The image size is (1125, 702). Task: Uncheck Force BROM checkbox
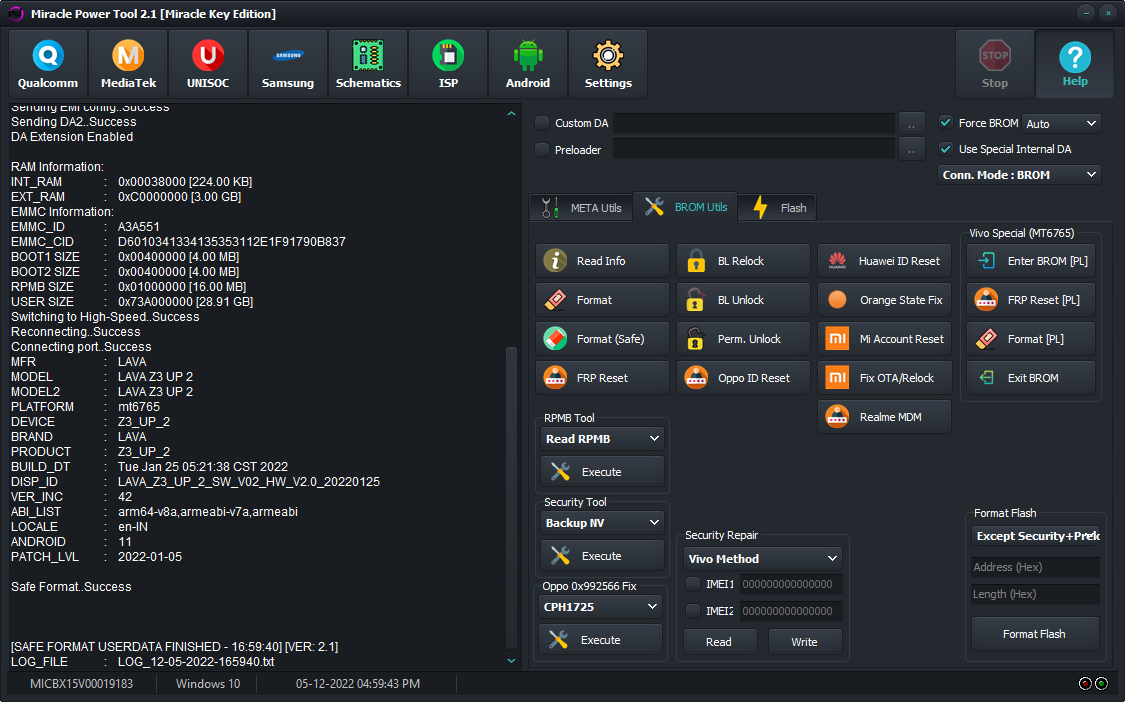tap(946, 123)
